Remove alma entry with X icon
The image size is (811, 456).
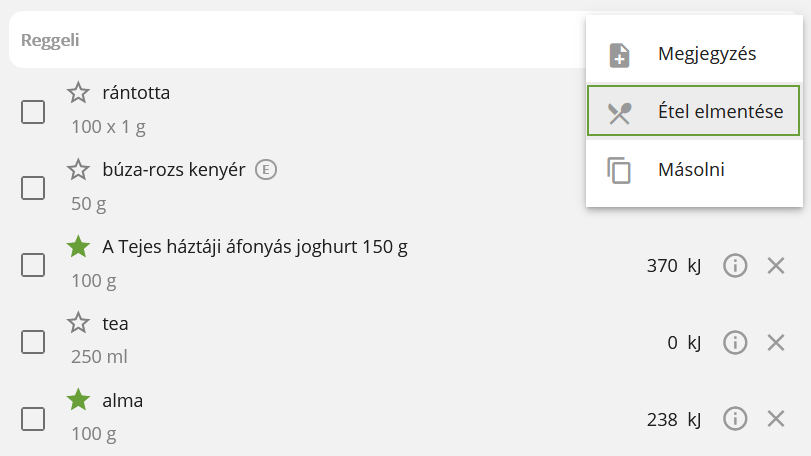(x=776, y=419)
